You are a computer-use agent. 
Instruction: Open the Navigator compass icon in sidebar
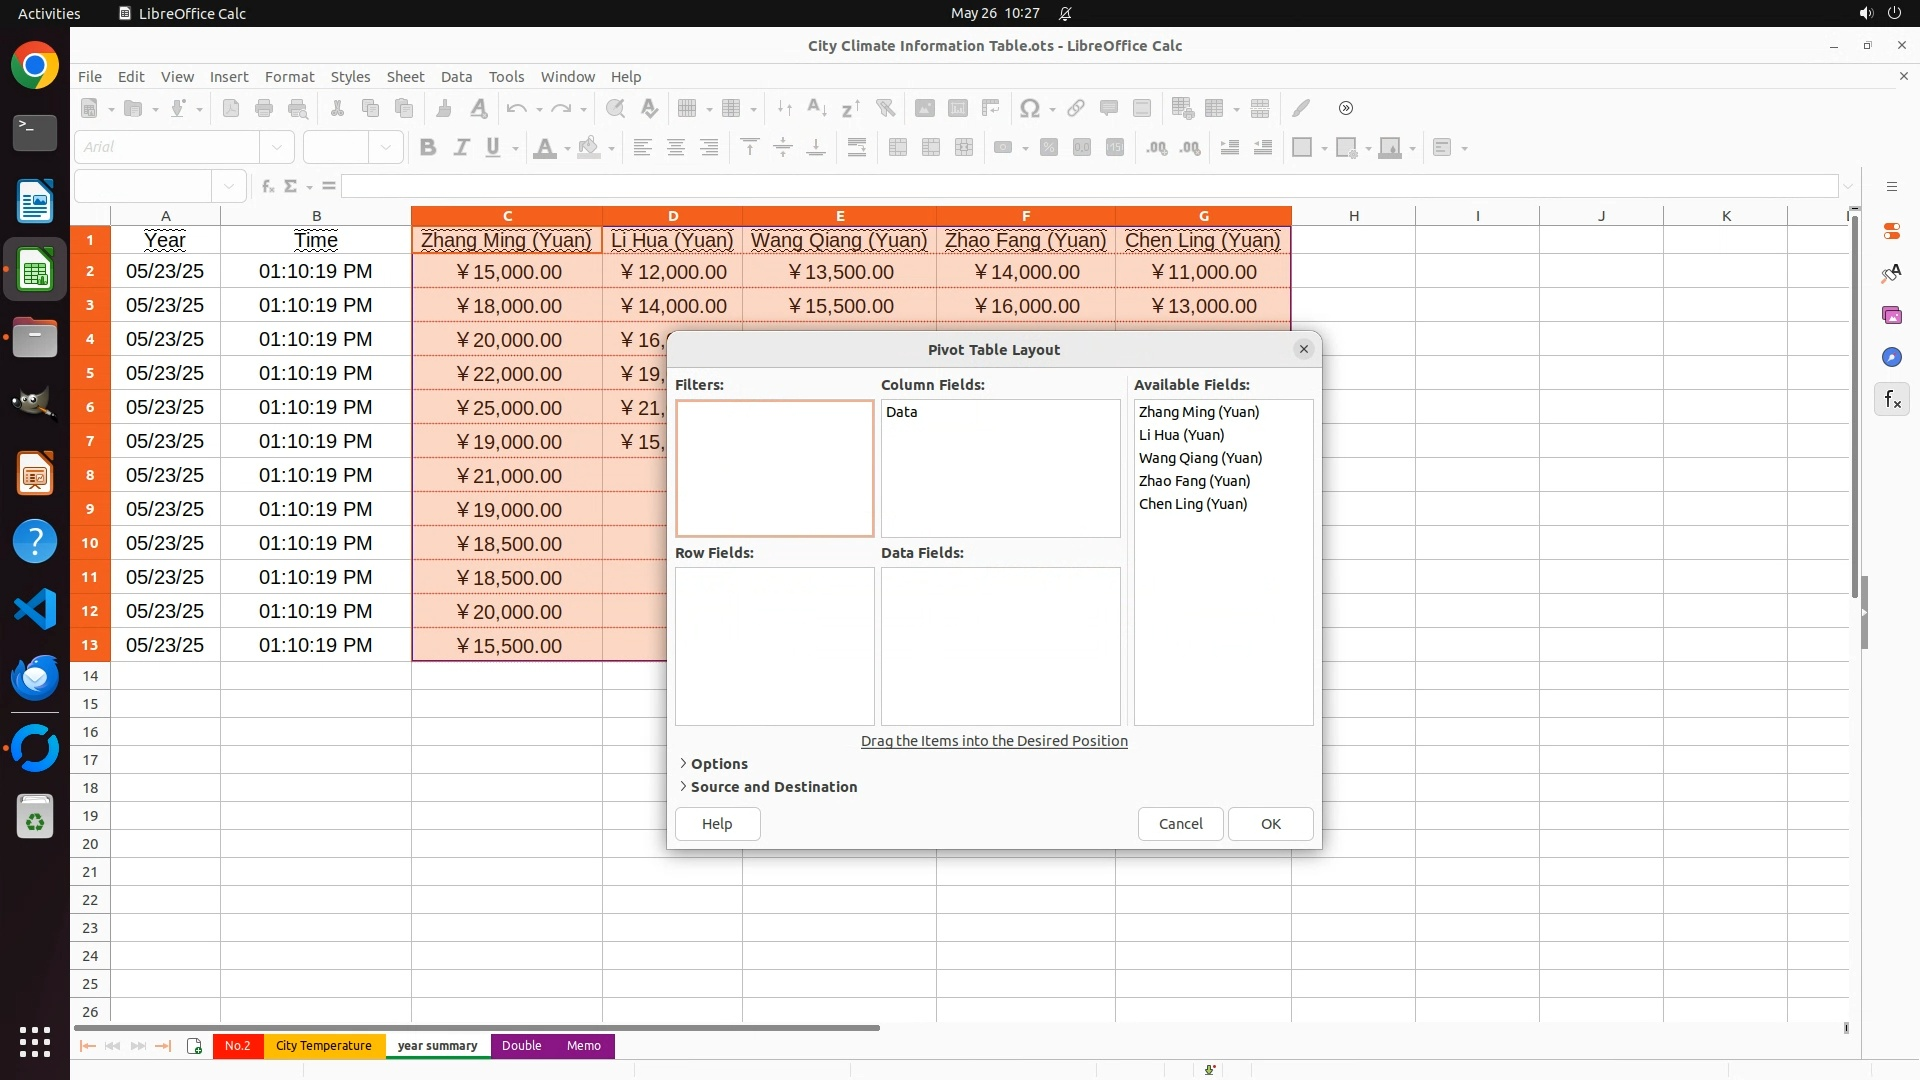(1891, 358)
